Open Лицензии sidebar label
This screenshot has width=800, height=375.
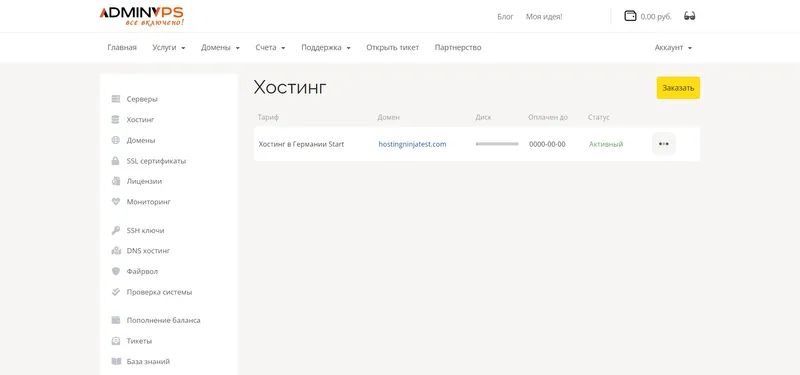click(x=144, y=181)
